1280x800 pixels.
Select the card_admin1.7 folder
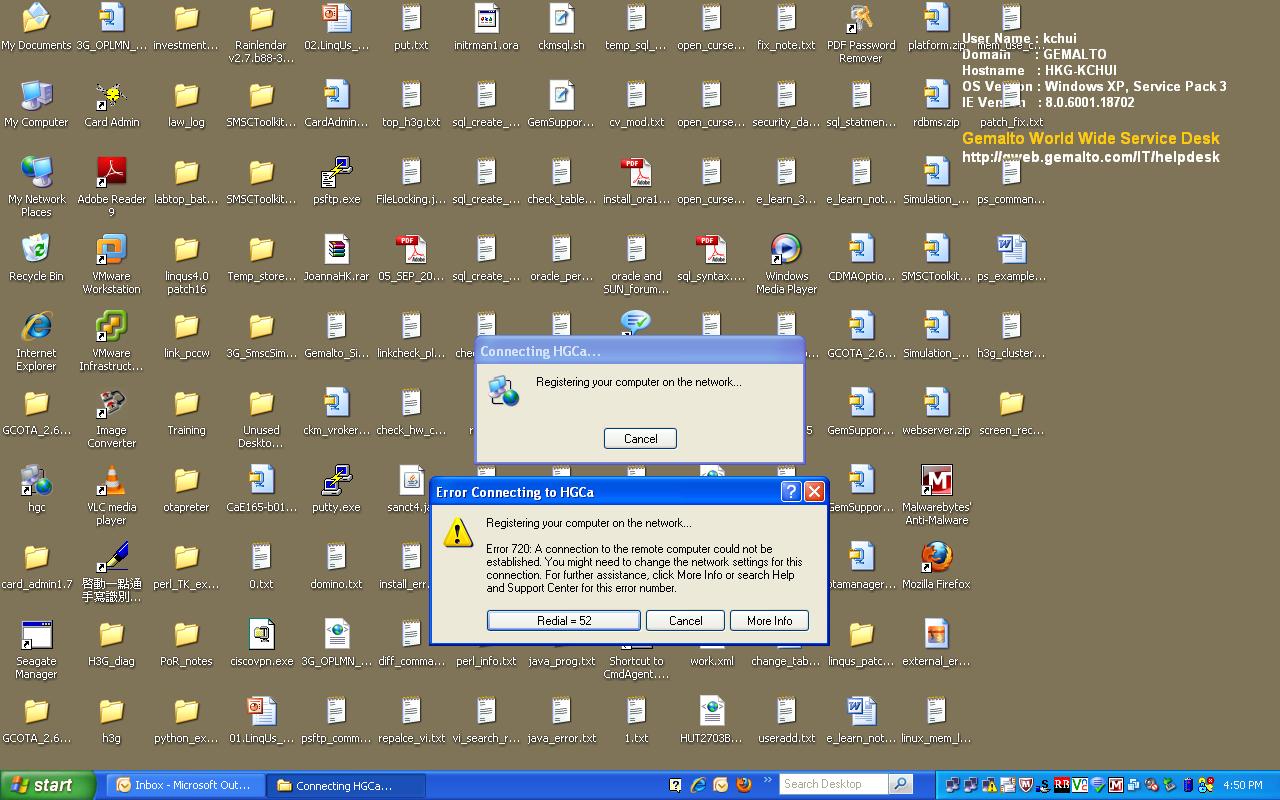pos(36,566)
